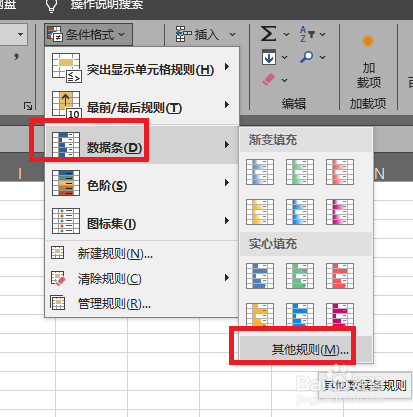Choose 新建规则(N)... menu entry
Image resolution: width=413 pixels, height=417 pixels.
(x=142, y=253)
